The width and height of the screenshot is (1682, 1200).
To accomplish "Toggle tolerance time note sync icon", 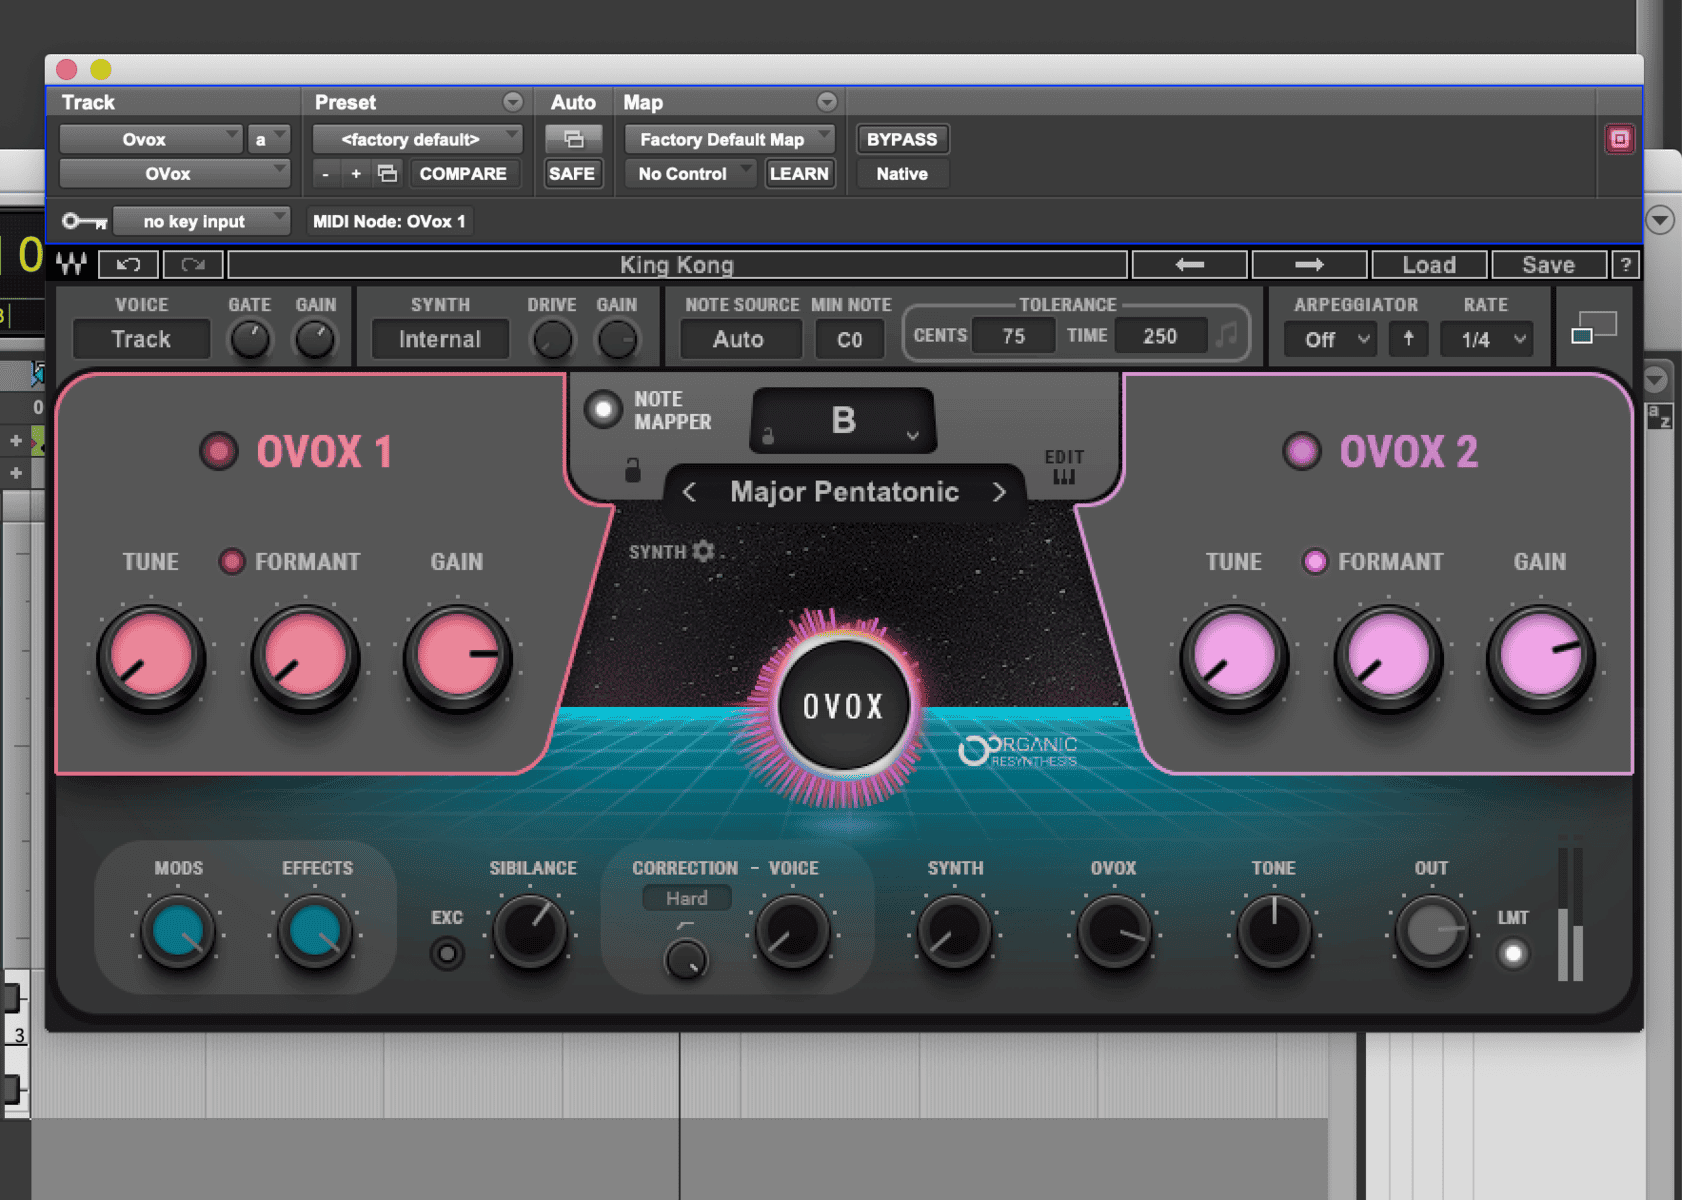I will click(1226, 335).
